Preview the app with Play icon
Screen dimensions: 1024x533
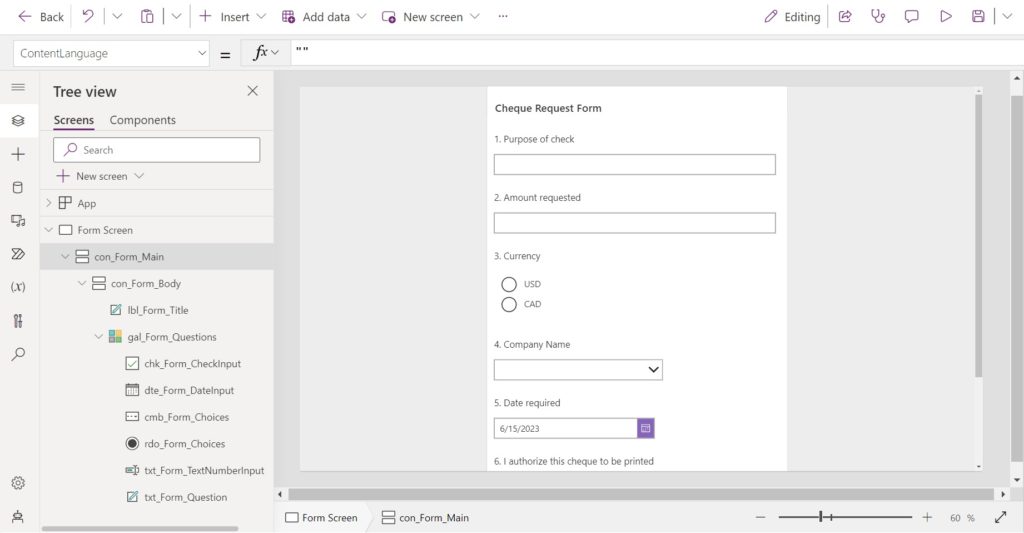[946, 16]
